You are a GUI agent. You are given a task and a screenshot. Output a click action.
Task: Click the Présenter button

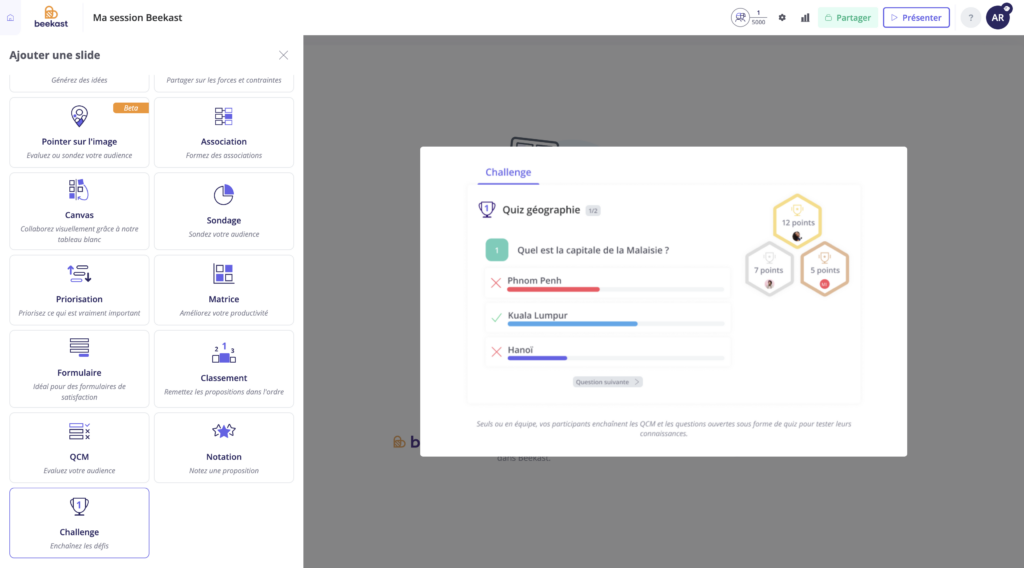coord(916,18)
